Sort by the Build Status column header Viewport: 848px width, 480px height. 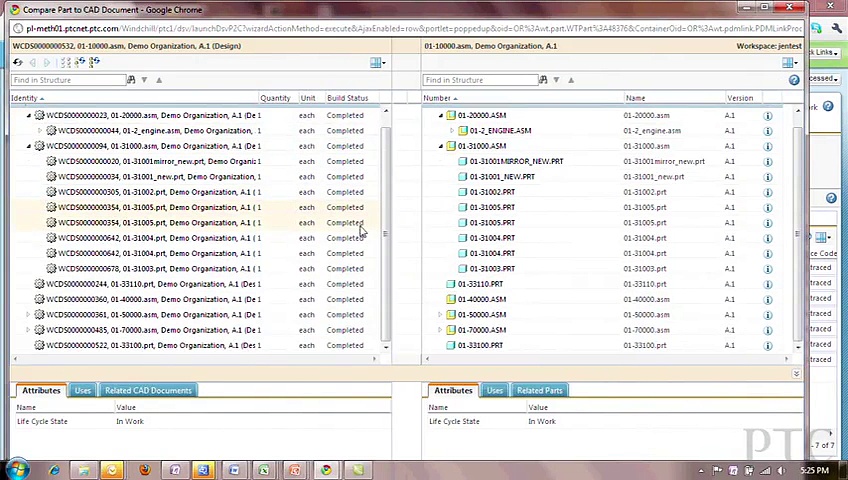tap(347, 98)
